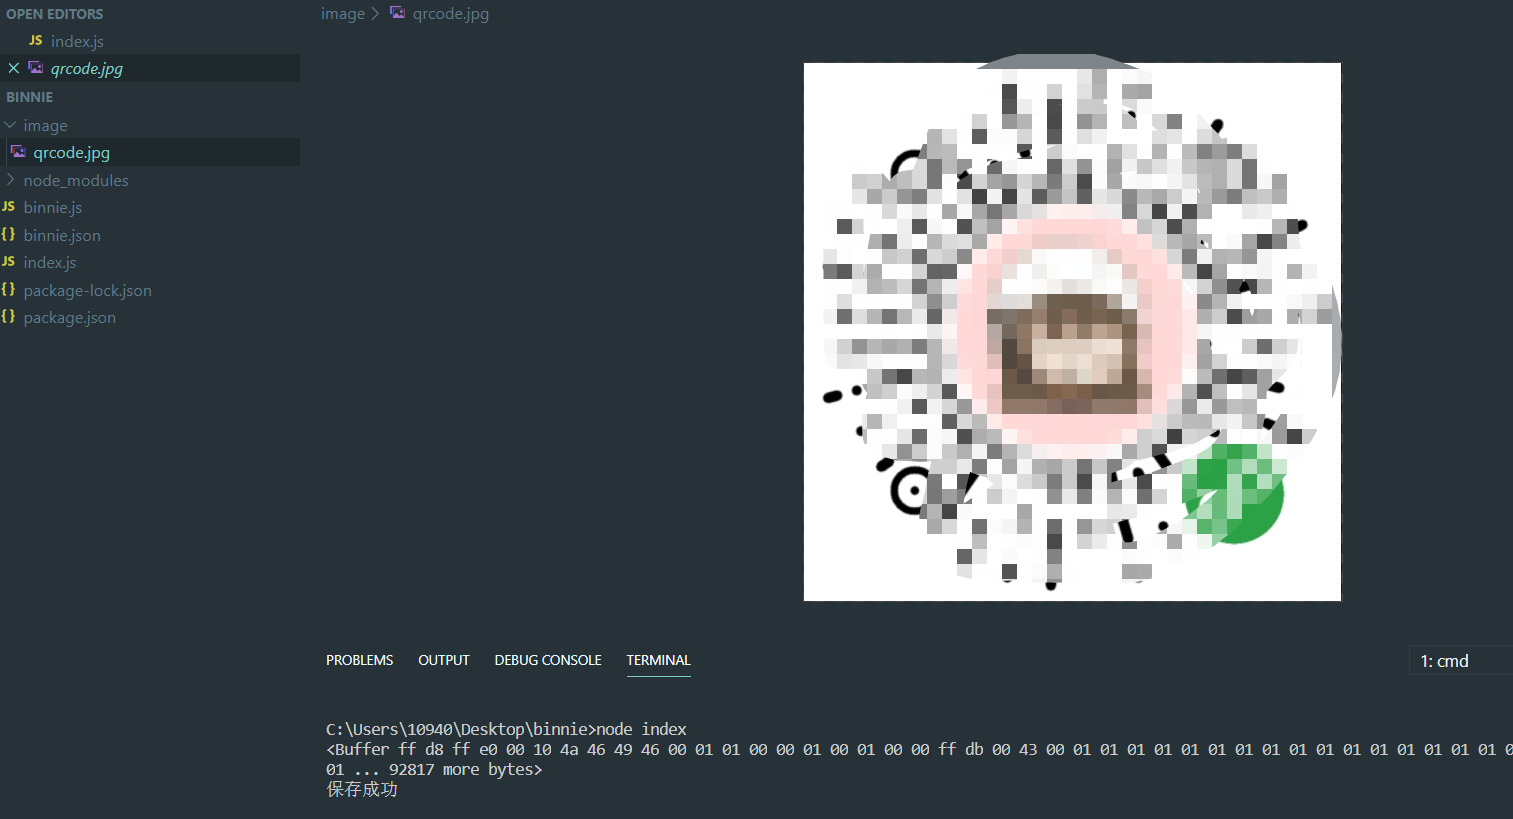This screenshot has width=1513, height=819.
Task: Open qrcode.jpg in the image folder
Action: pyautogui.click(x=150, y=152)
